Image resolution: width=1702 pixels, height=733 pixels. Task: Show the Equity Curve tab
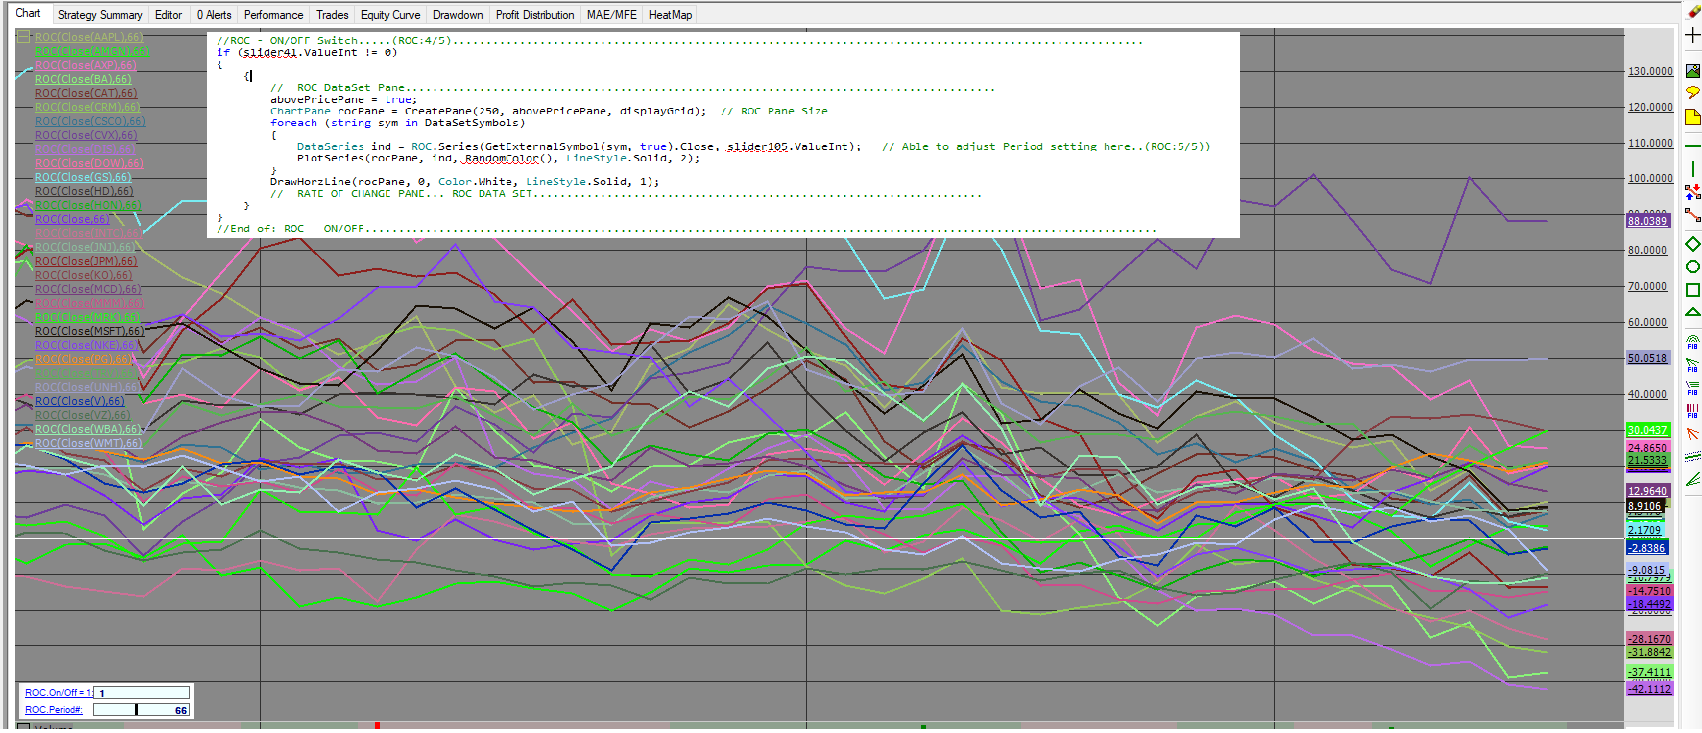[390, 15]
